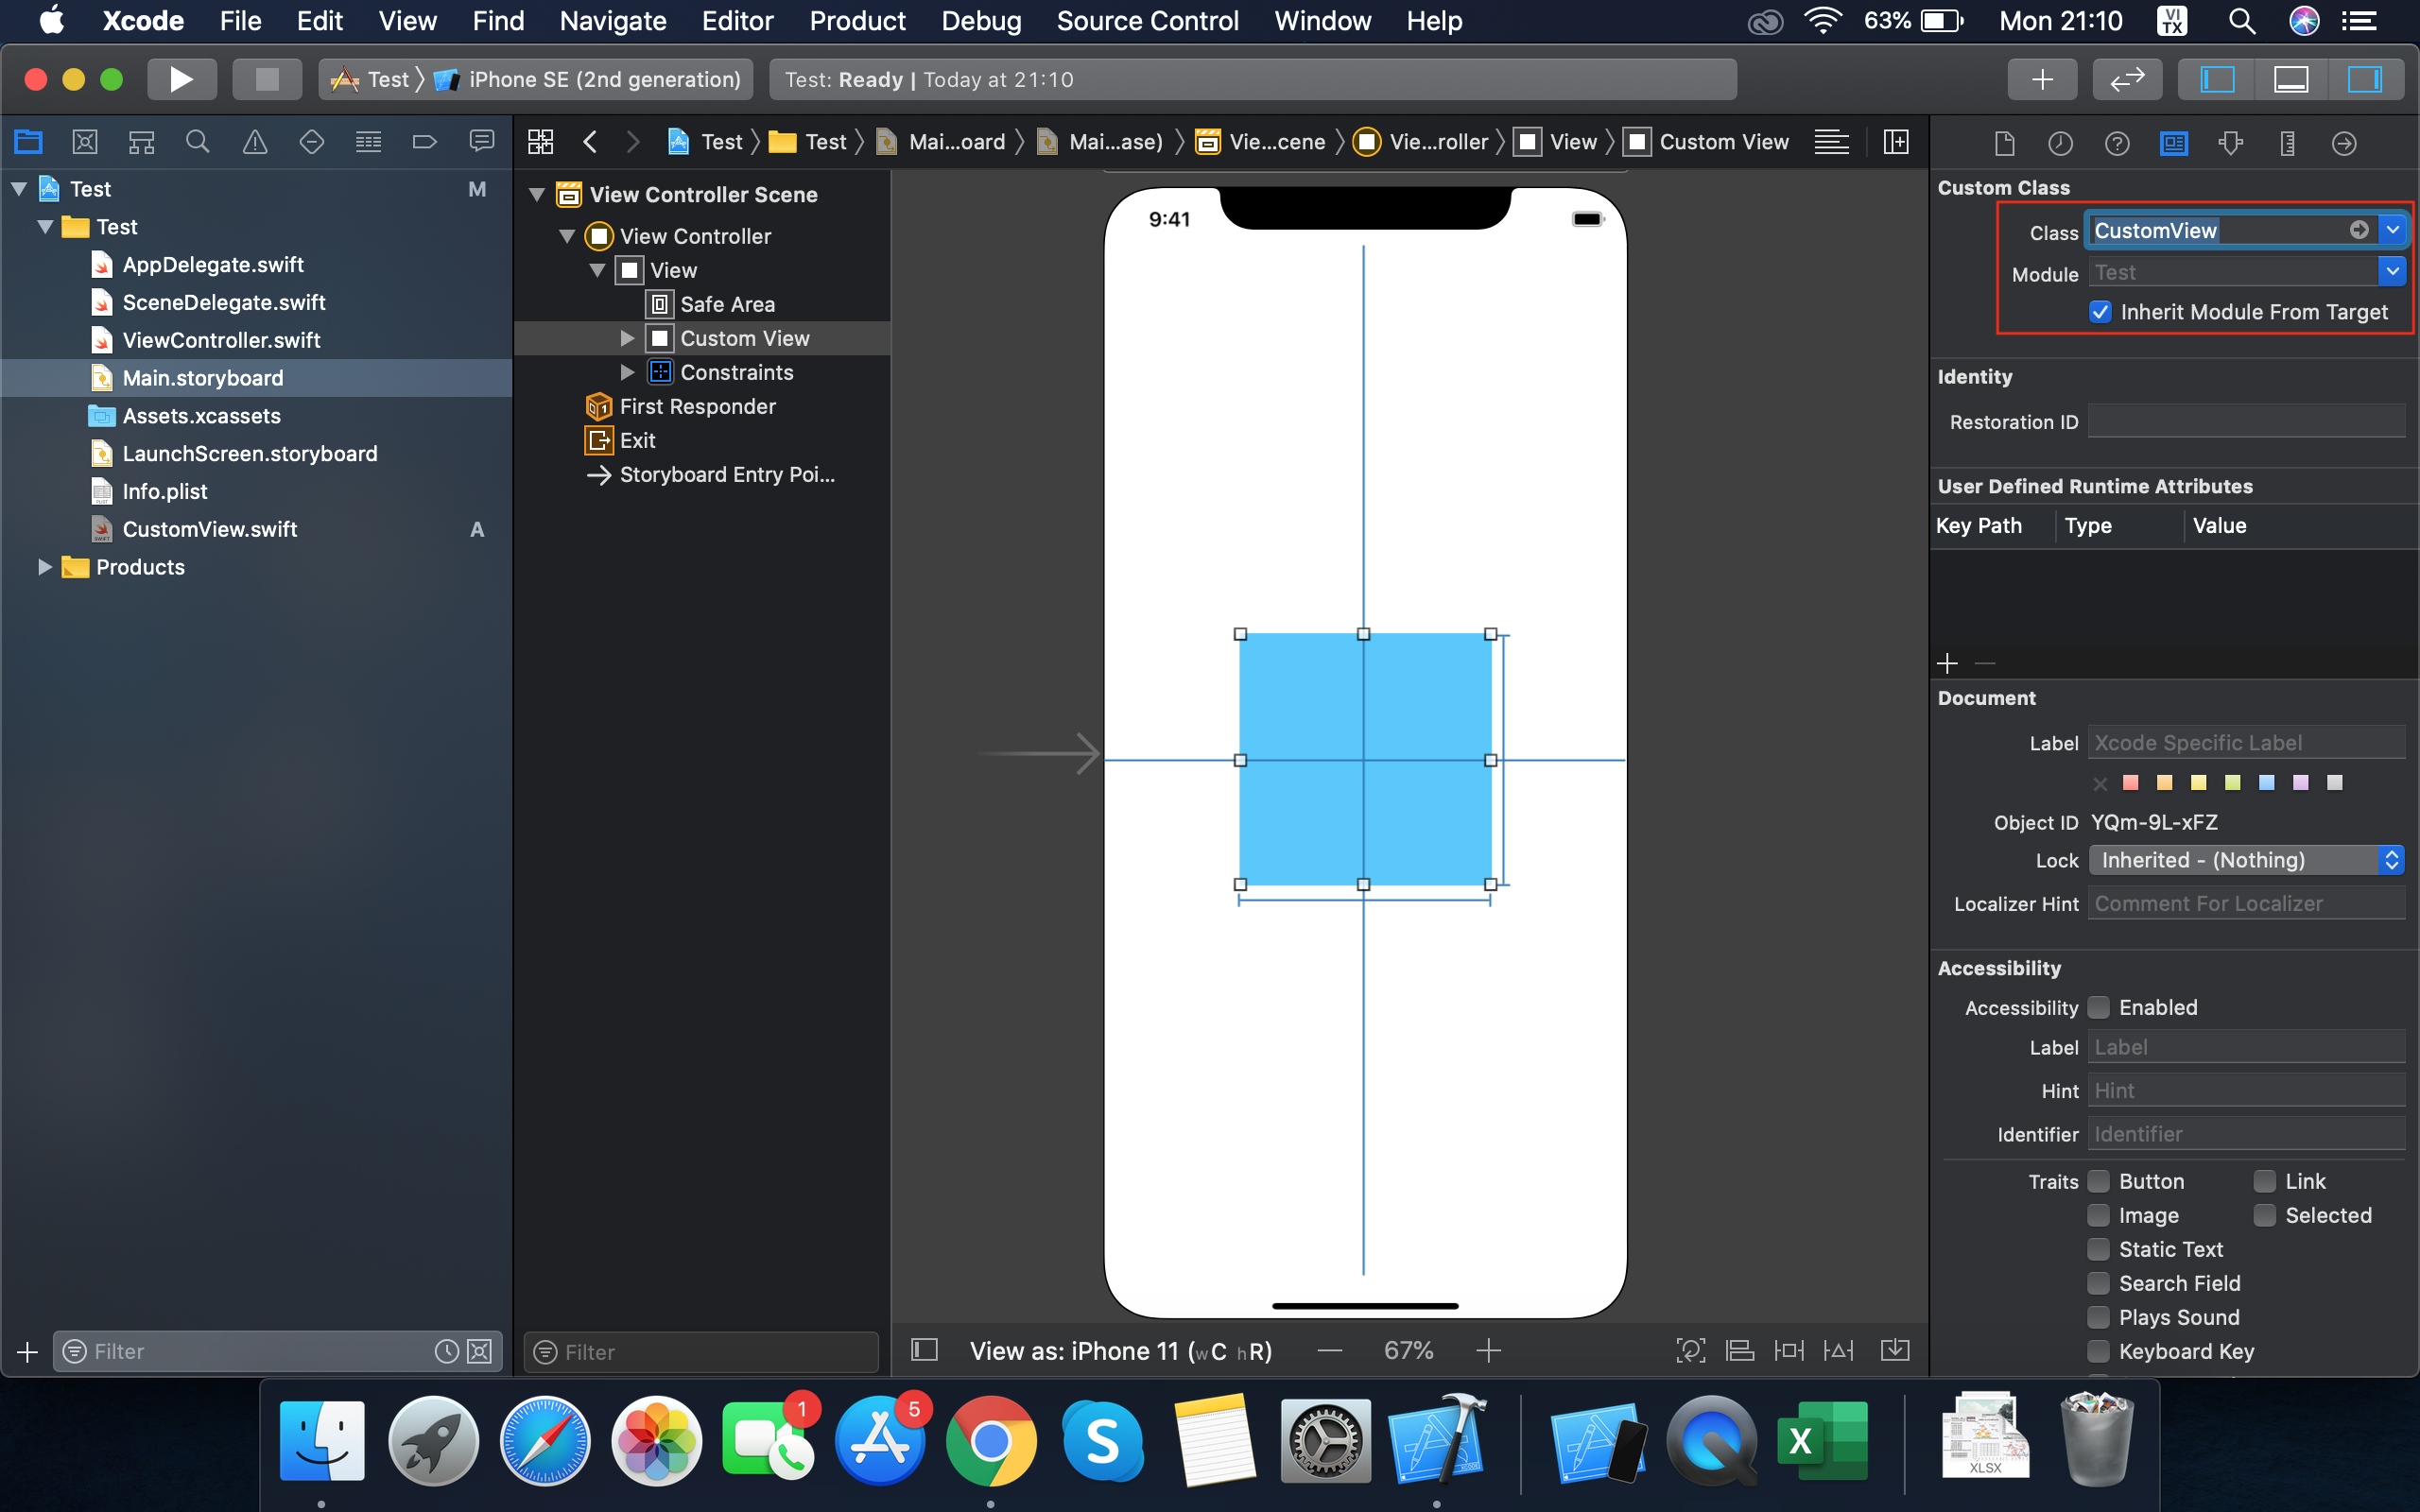Screen dimensions: 2420x1512
Task: Enable the Plays Sound accessibility trait
Action: click(x=2099, y=1317)
